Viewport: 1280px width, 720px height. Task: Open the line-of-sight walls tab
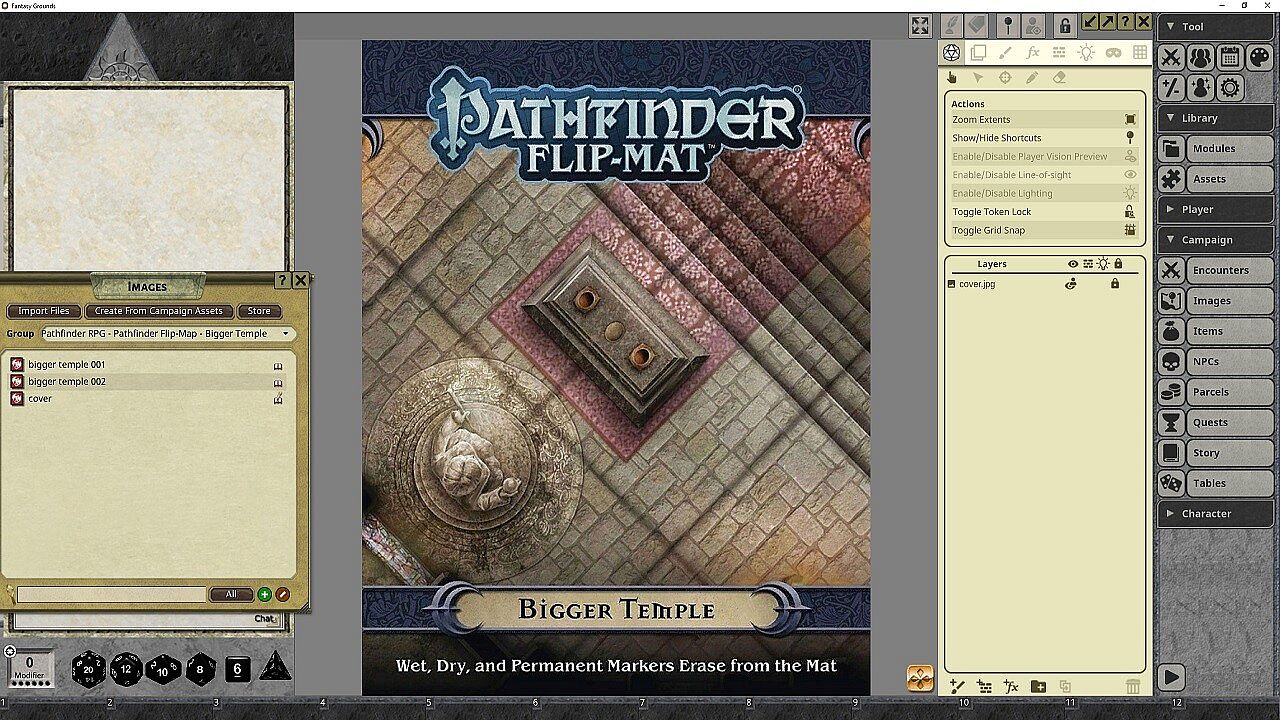[x=1059, y=53]
